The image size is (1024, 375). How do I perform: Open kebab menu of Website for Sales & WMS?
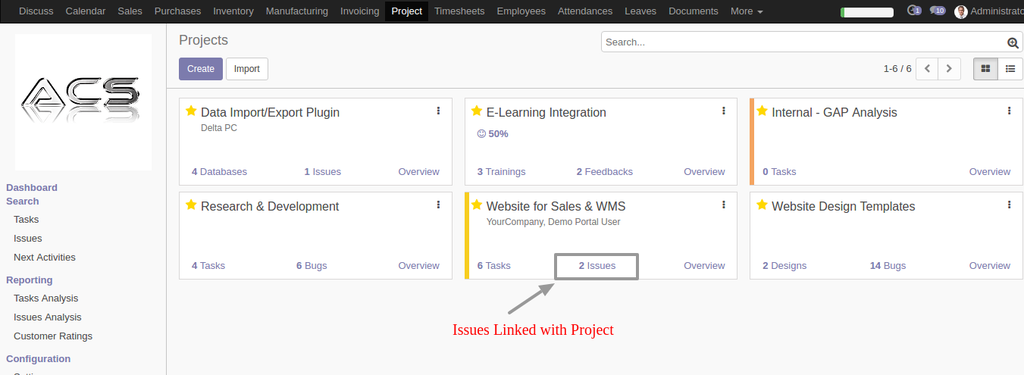pyautogui.click(x=724, y=205)
